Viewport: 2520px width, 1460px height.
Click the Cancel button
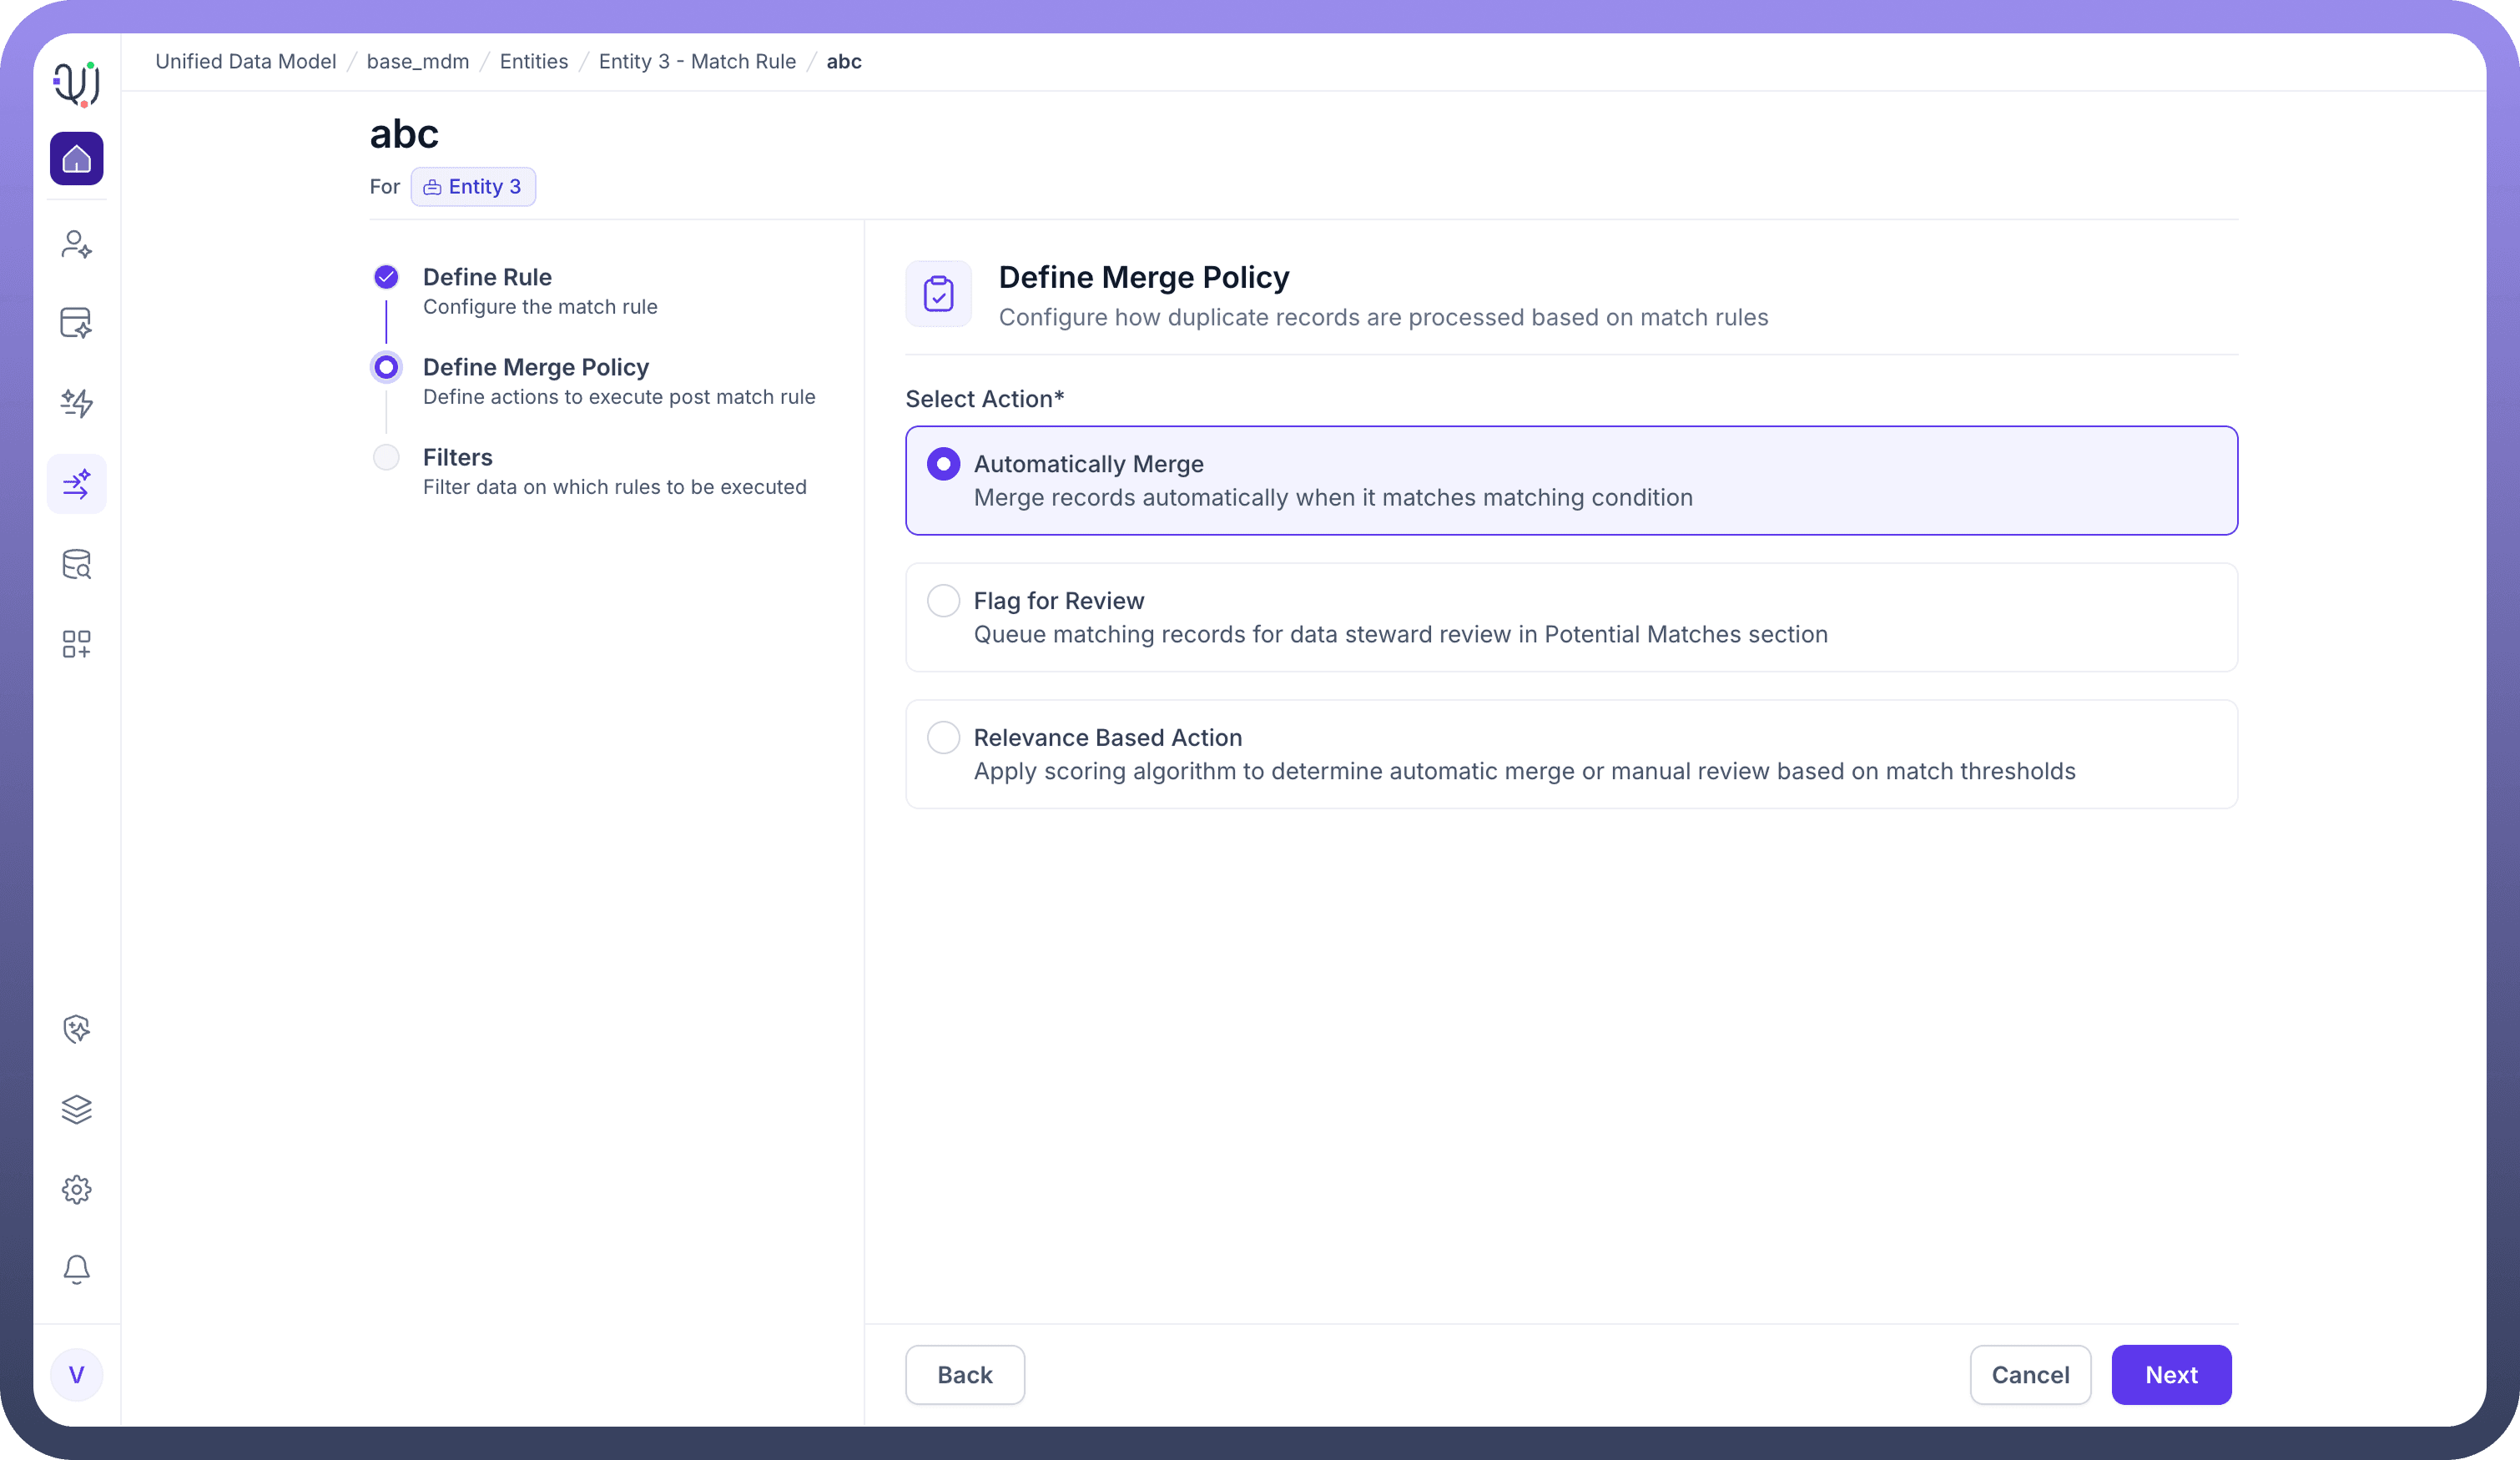pos(2029,1375)
